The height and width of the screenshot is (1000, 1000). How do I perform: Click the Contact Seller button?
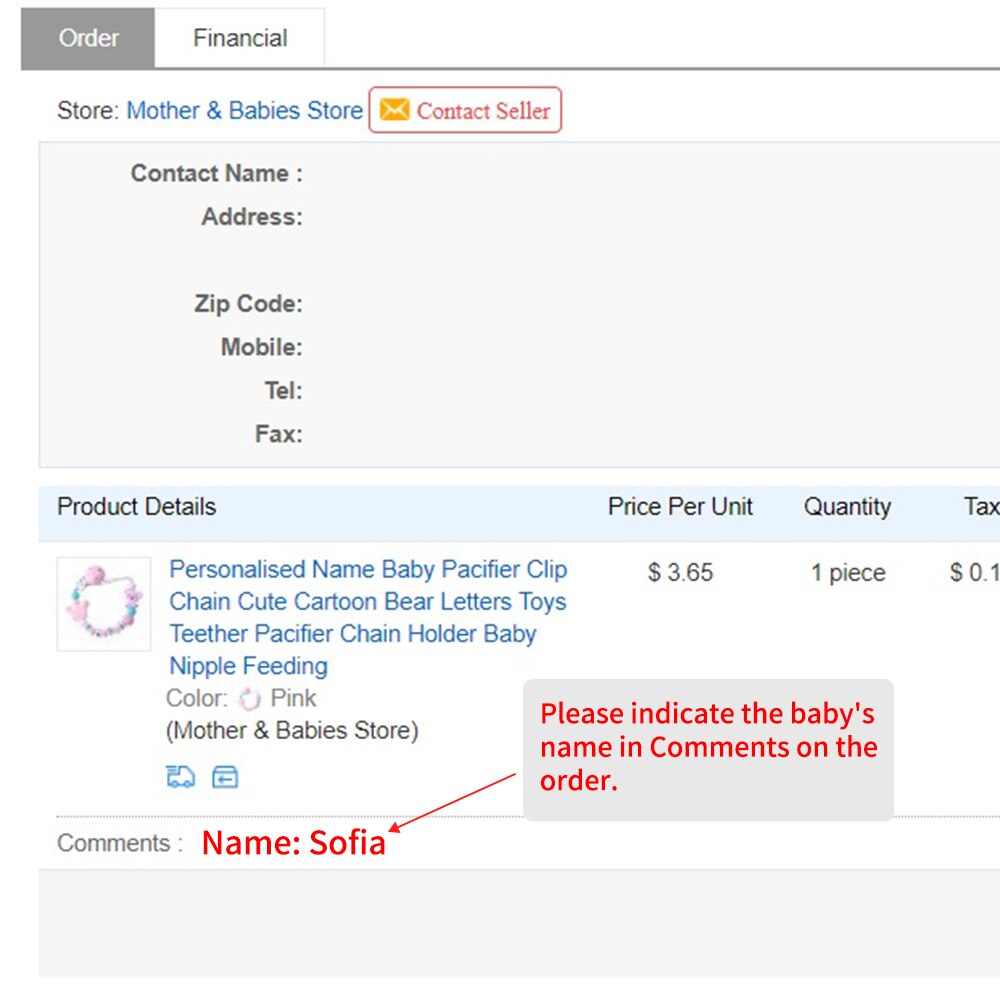click(x=465, y=110)
